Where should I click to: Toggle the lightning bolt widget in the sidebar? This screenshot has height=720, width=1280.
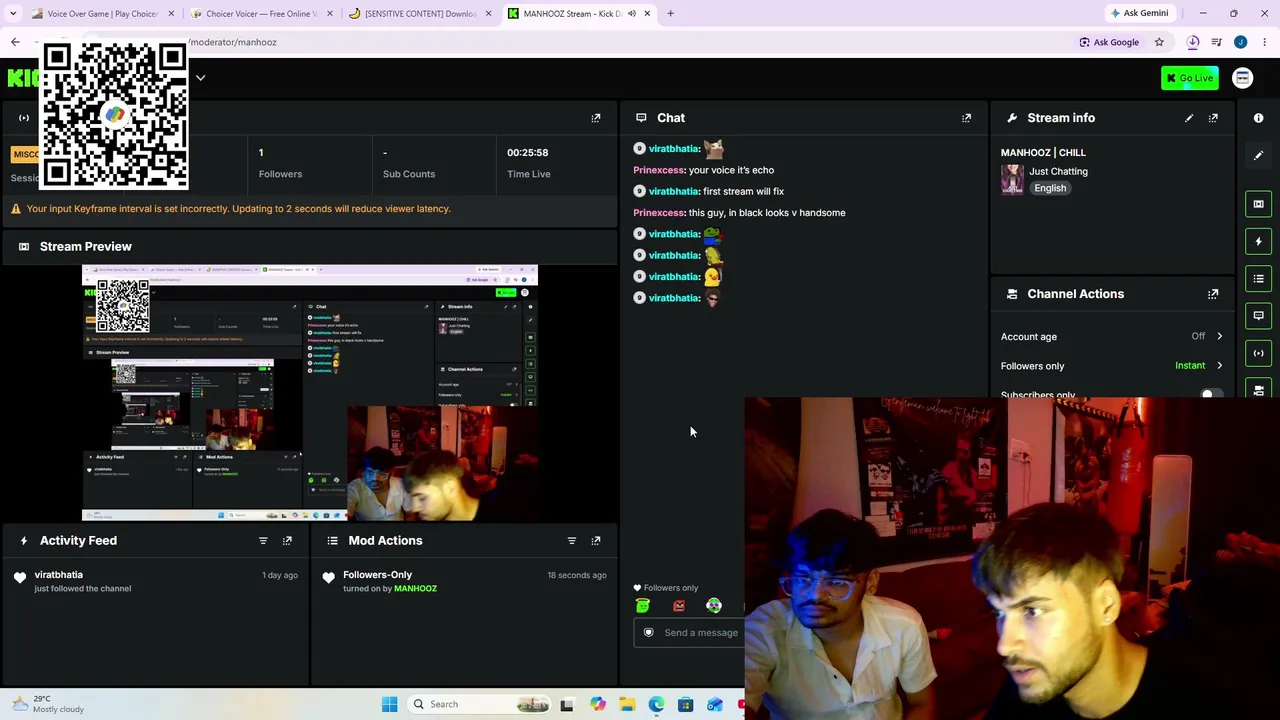pyautogui.click(x=1259, y=241)
